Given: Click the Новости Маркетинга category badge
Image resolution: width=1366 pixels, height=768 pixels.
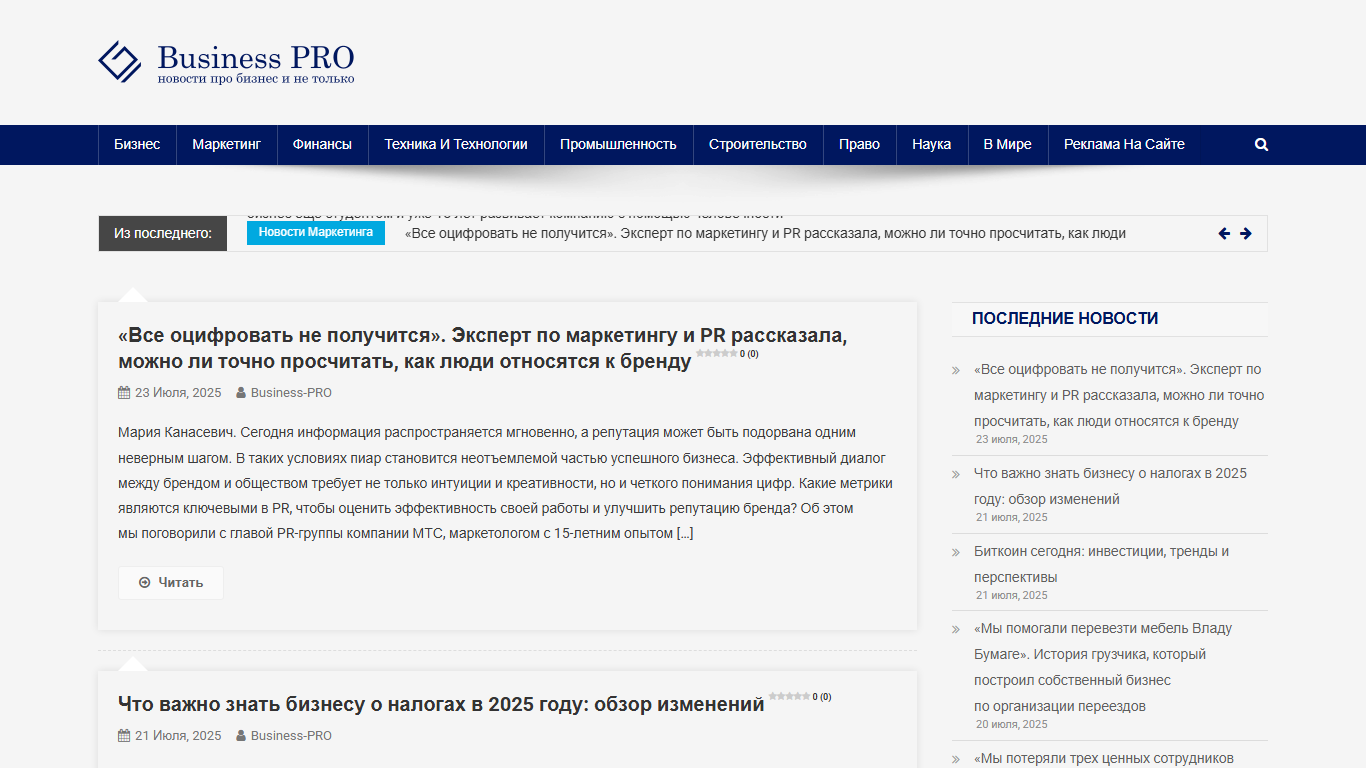Looking at the screenshot, I should click(316, 233).
